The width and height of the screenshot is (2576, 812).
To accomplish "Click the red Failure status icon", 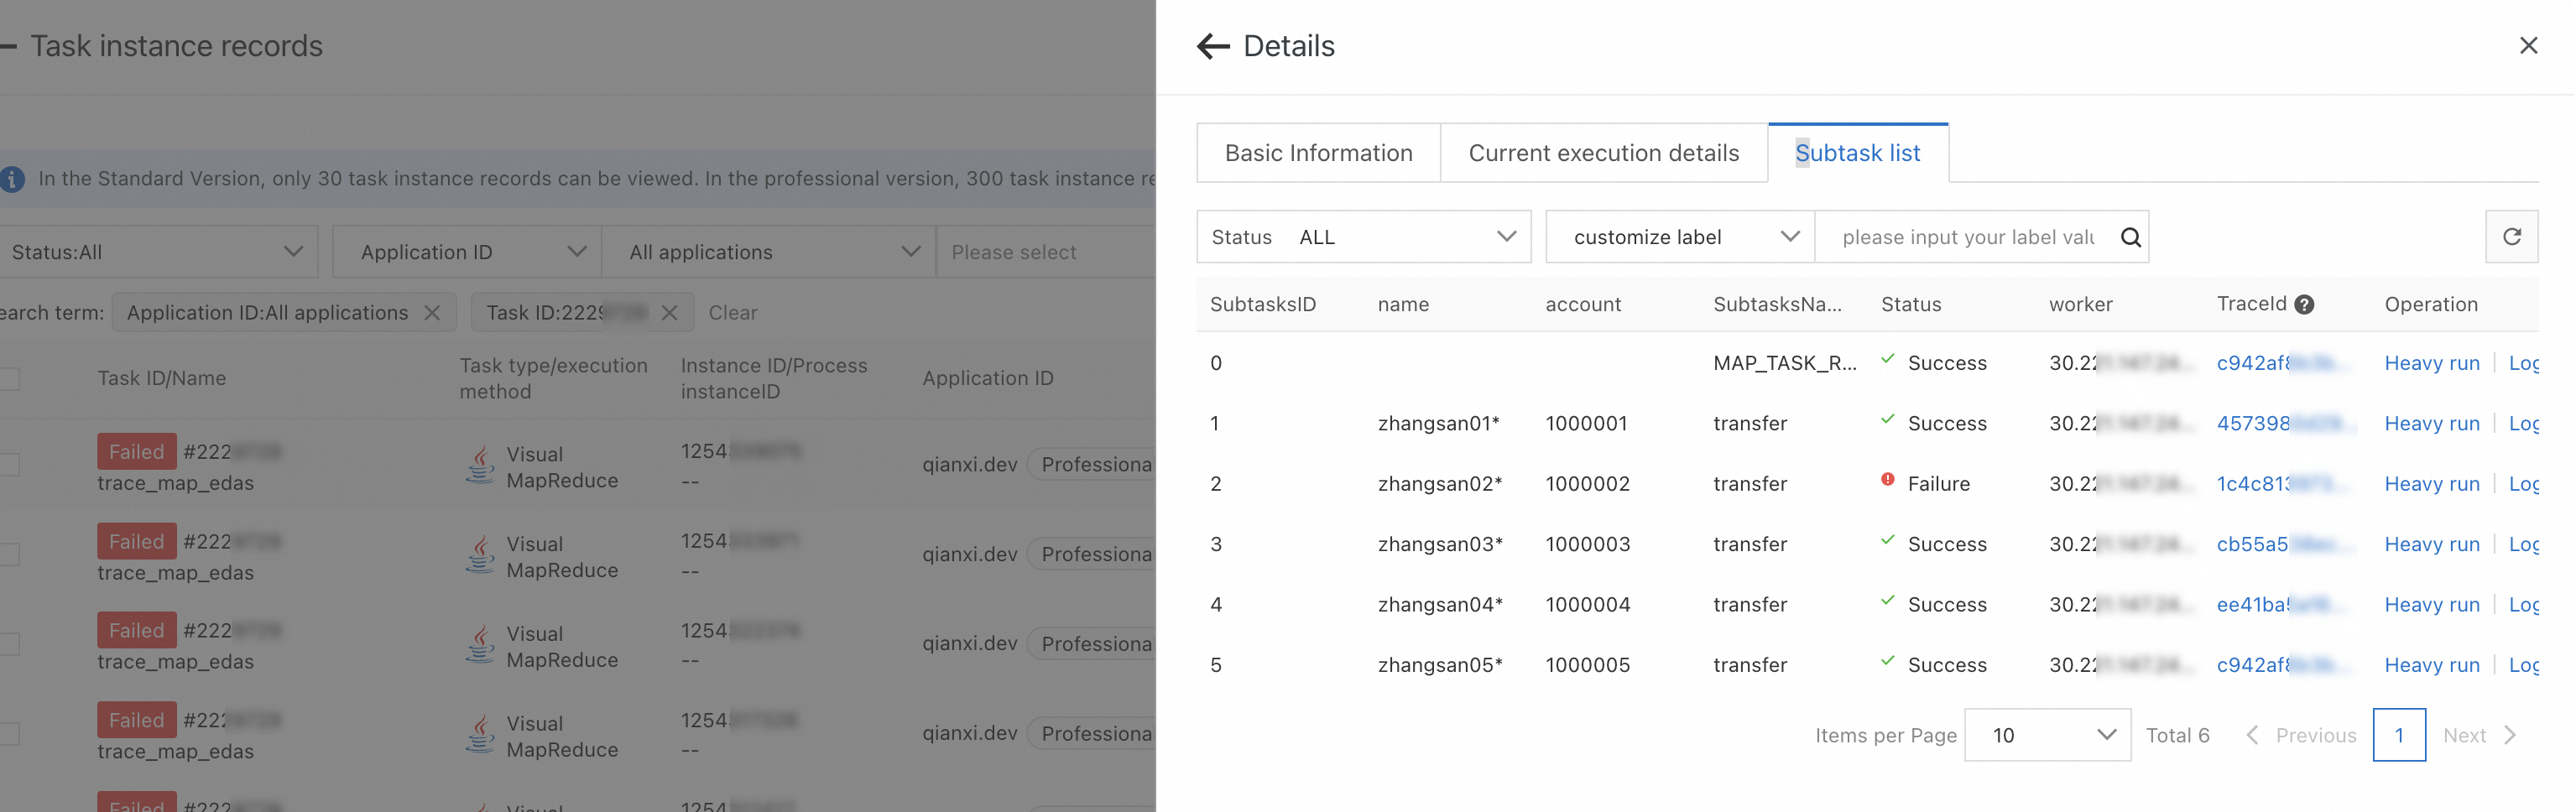I will pyautogui.click(x=1887, y=480).
